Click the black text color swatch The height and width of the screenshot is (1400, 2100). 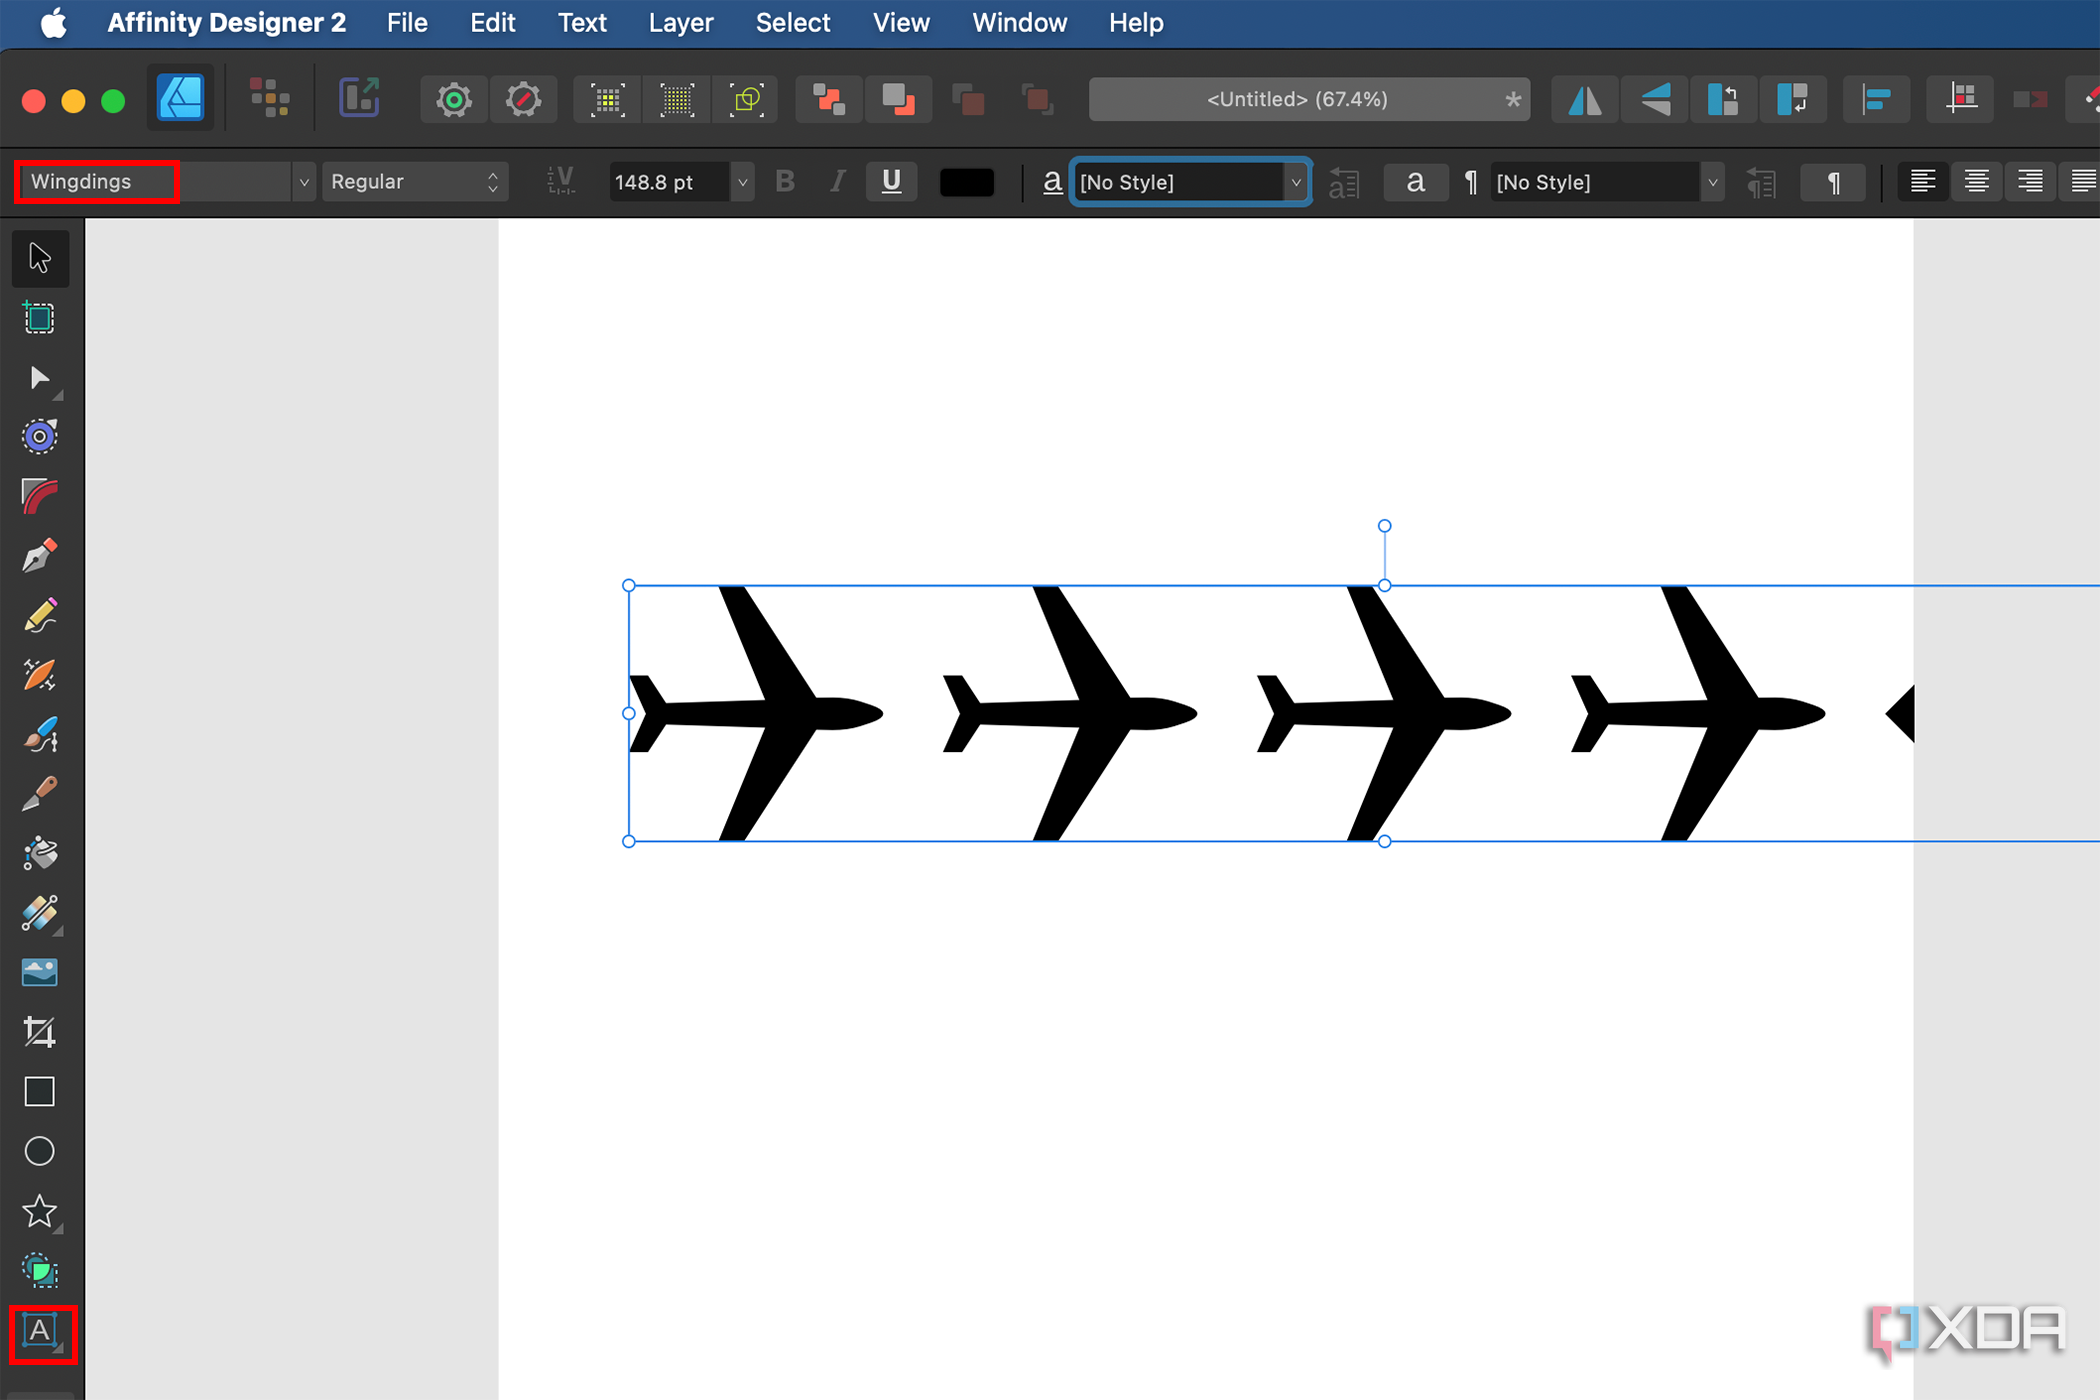[x=967, y=182]
